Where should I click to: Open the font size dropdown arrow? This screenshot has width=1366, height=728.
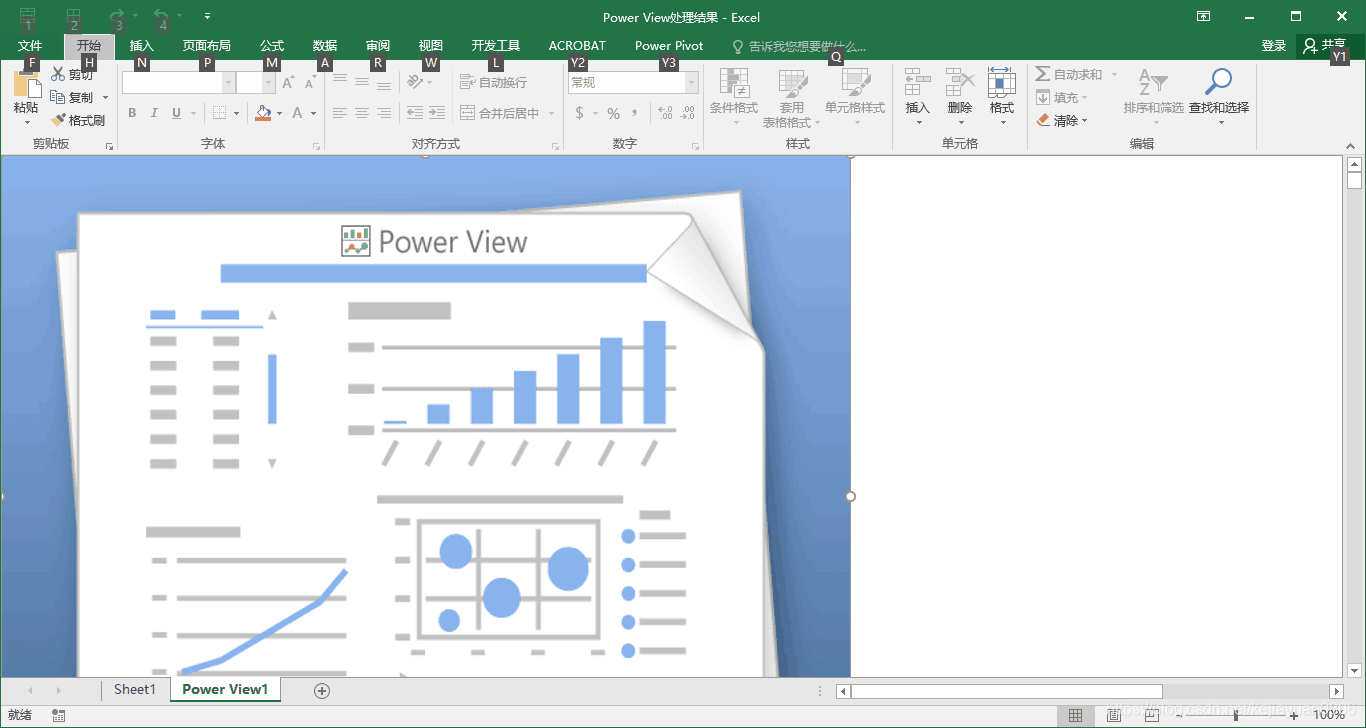point(268,83)
